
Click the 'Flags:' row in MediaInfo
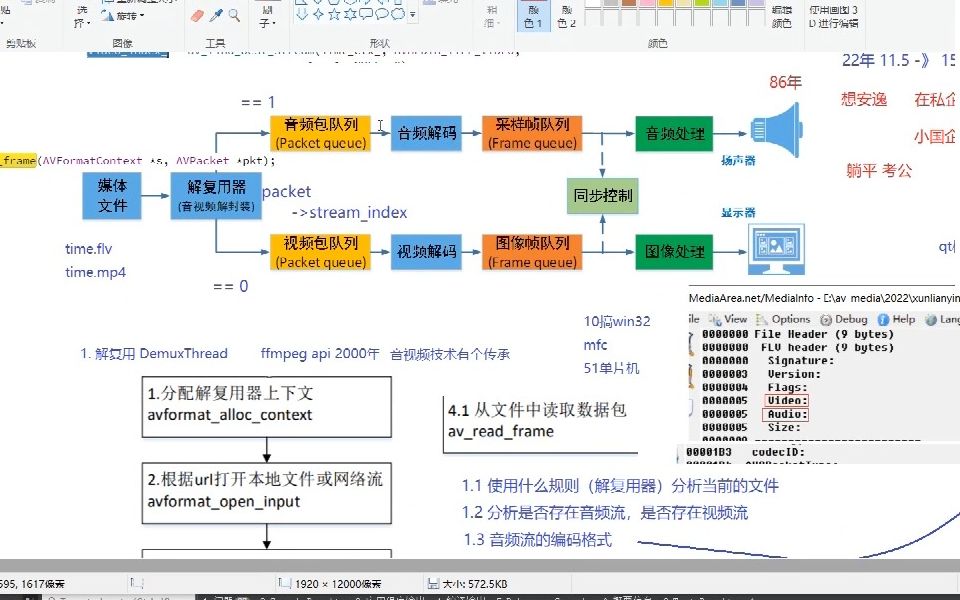755,388
